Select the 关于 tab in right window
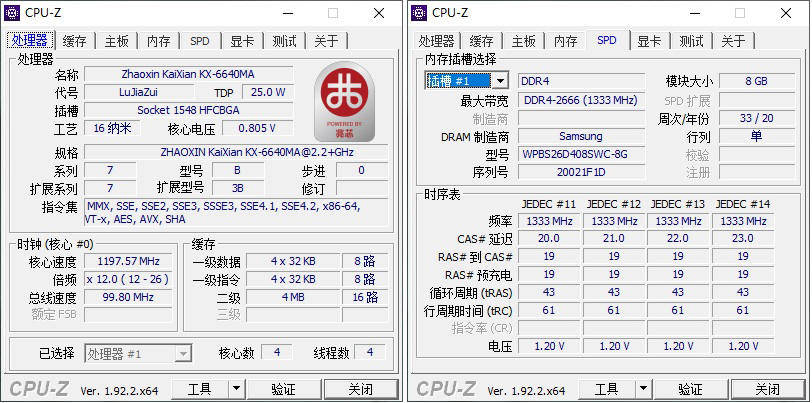Image resolution: width=812 pixels, height=403 pixels. pyautogui.click(x=733, y=41)
